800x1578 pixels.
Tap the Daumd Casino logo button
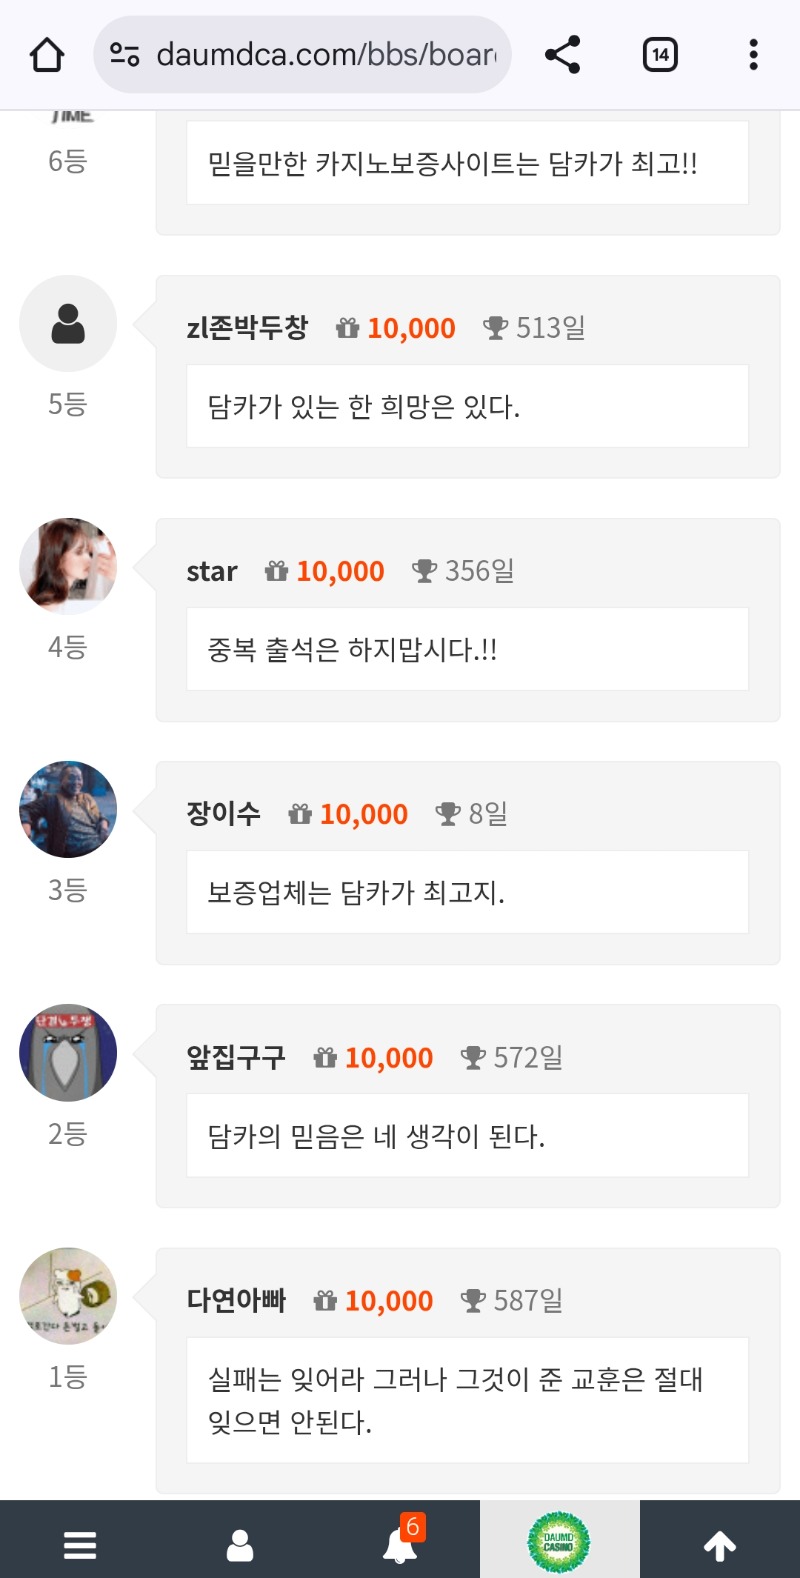tap(559, 1542)
